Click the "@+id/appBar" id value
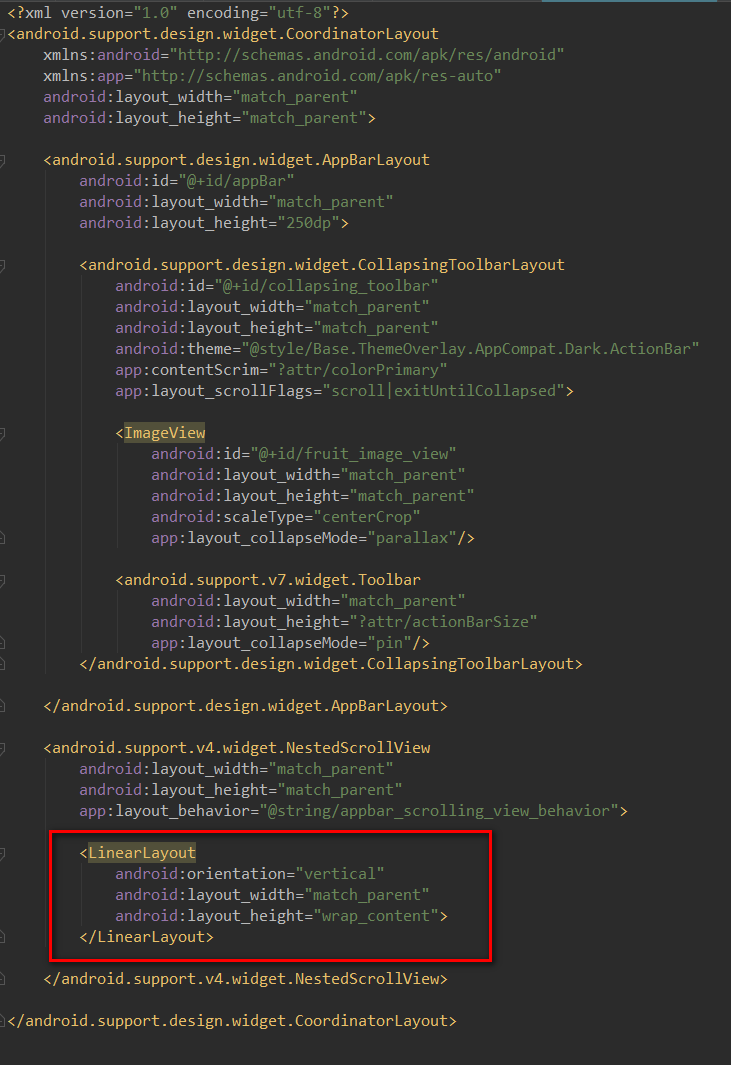The image size is (731, 1065). pos(236,181)
